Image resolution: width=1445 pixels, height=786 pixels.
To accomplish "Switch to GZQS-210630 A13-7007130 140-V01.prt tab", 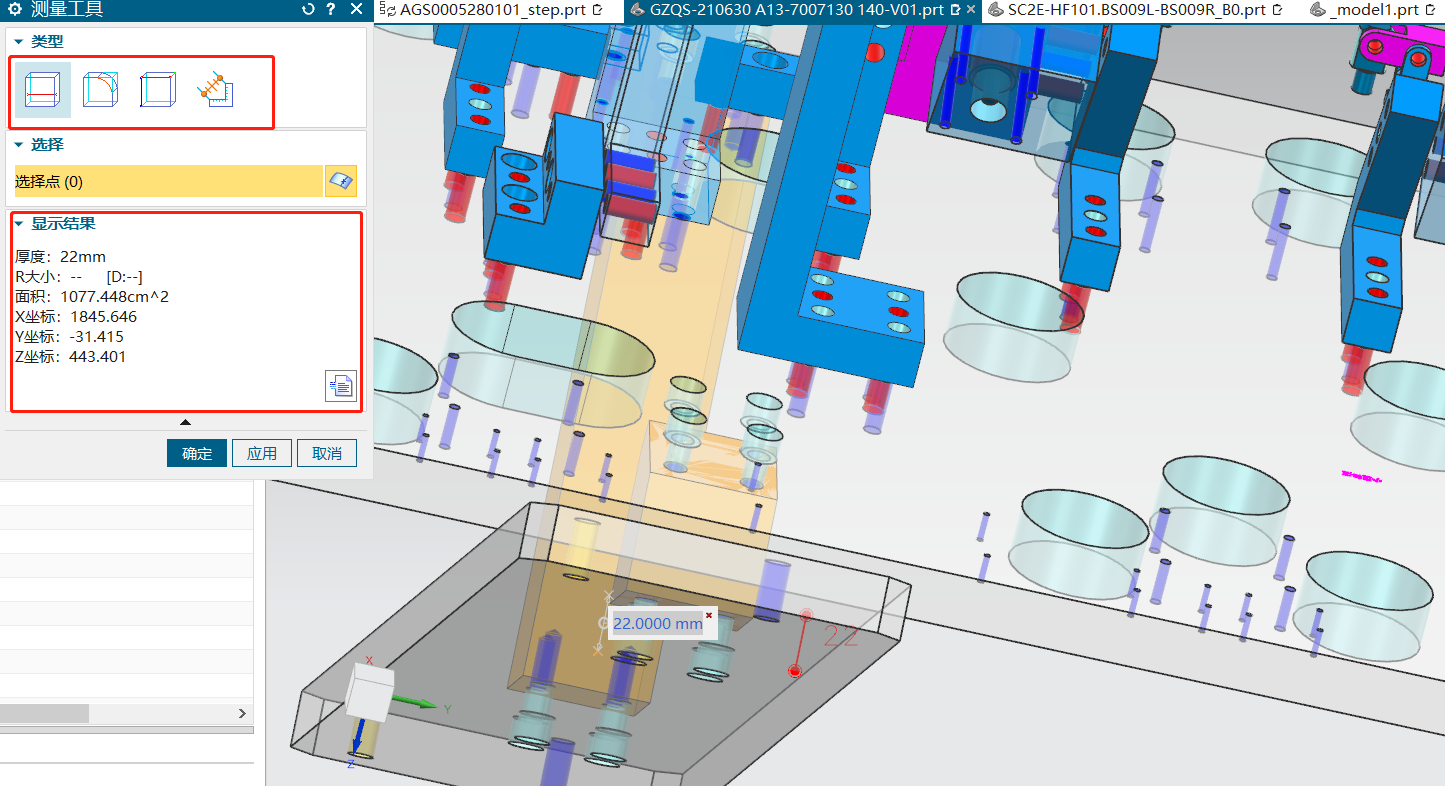I will coord(795,10).
